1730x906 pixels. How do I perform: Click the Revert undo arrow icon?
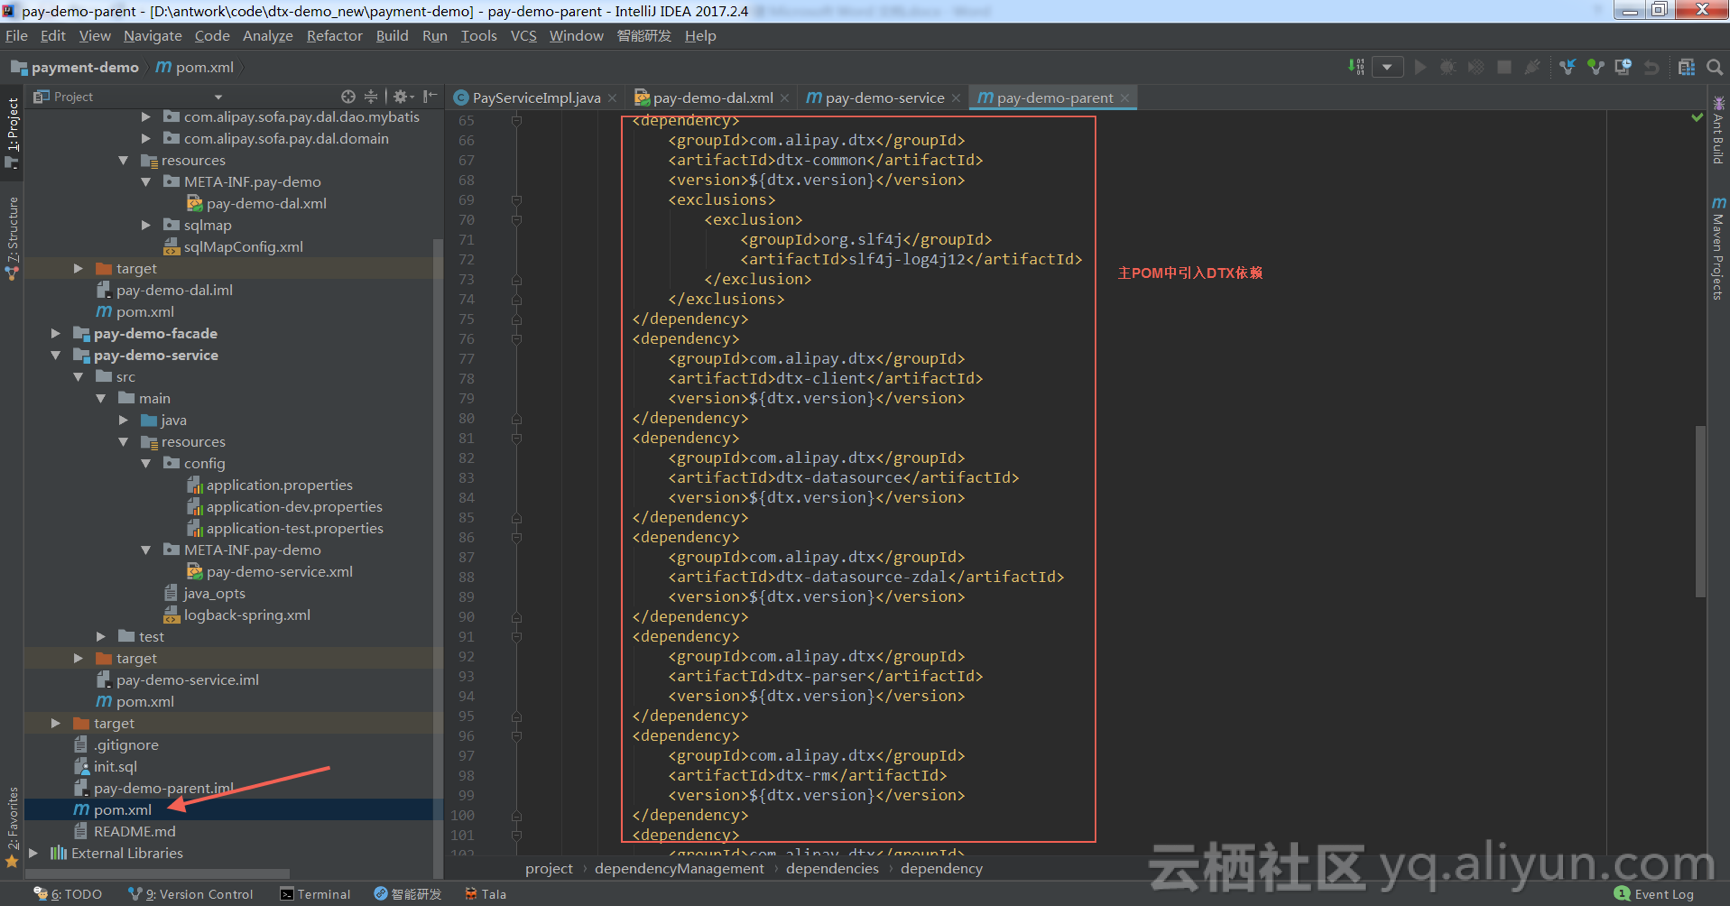pyautogui.click(x=1651, y=67)
